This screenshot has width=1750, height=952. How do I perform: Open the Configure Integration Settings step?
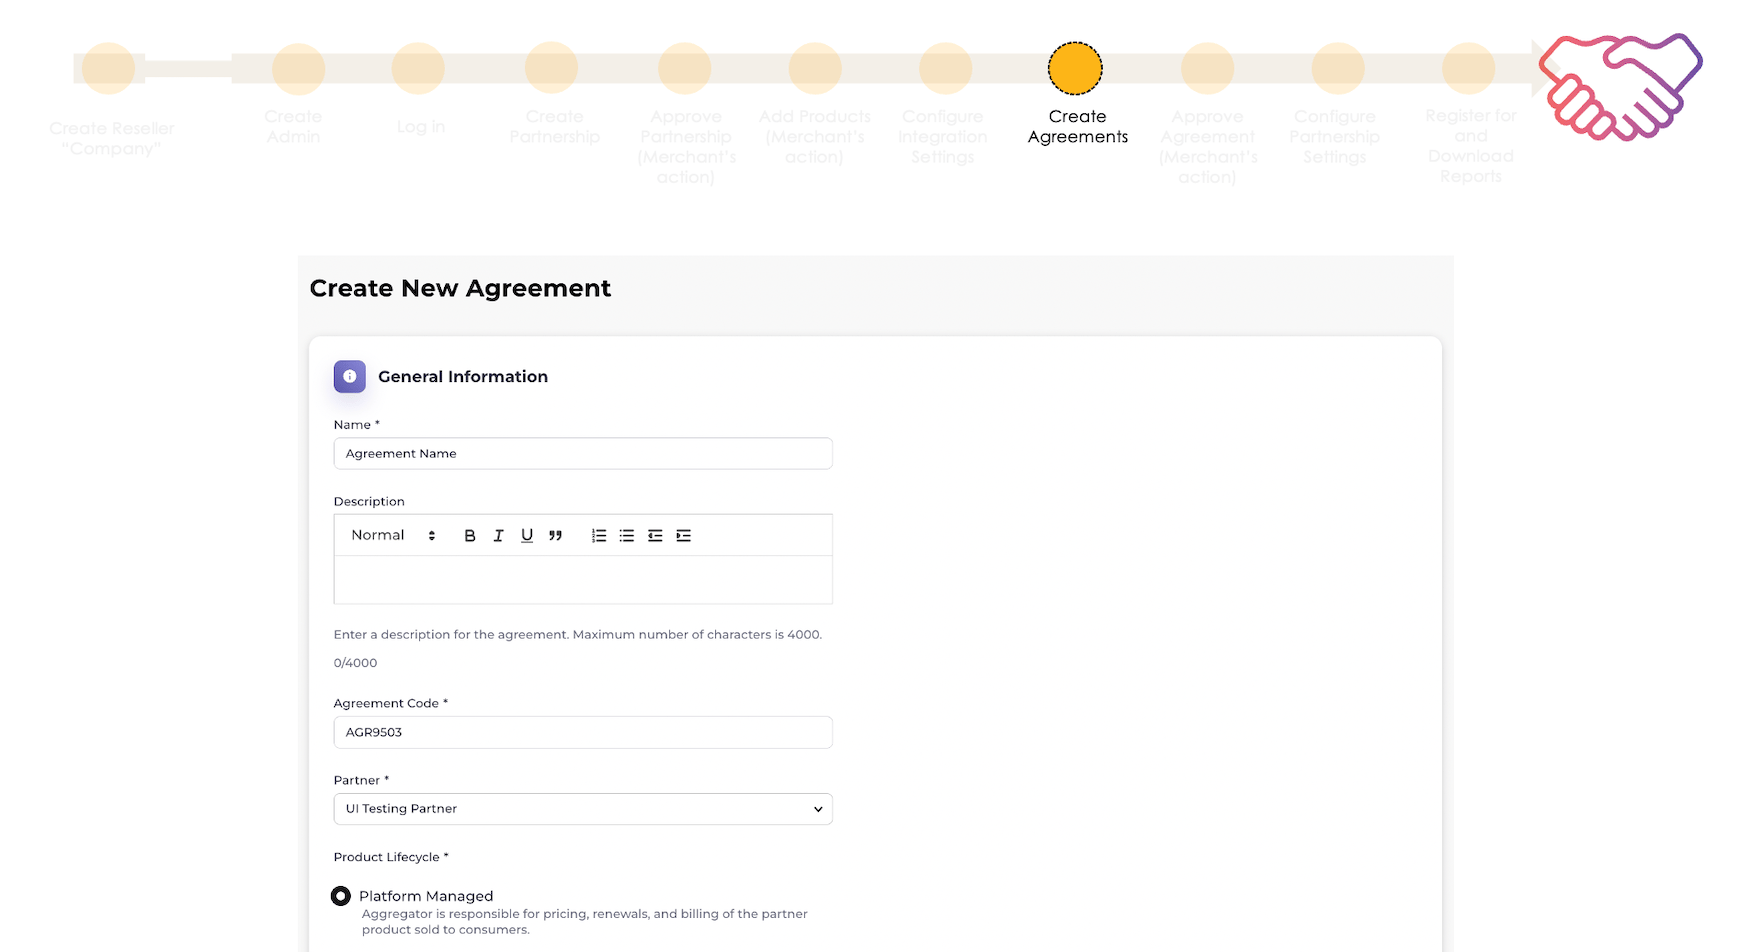(x=946, y=69)
